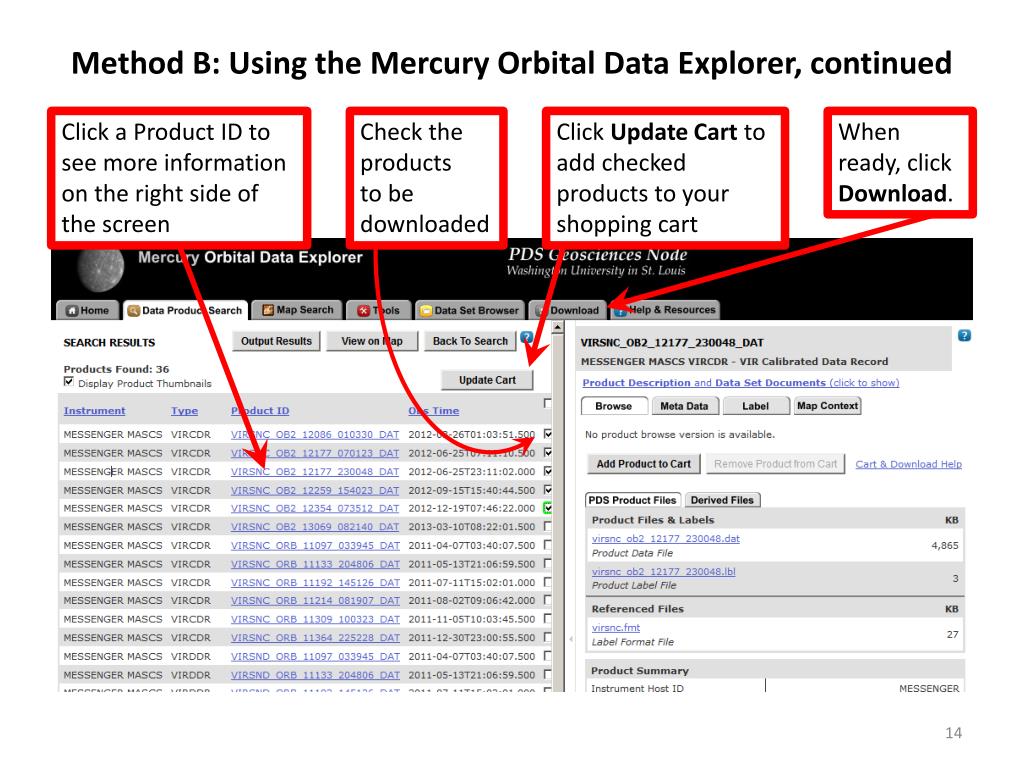Switch to the Map Search tab
This screenshot has width=1024, height=768.
pos(298,310)
